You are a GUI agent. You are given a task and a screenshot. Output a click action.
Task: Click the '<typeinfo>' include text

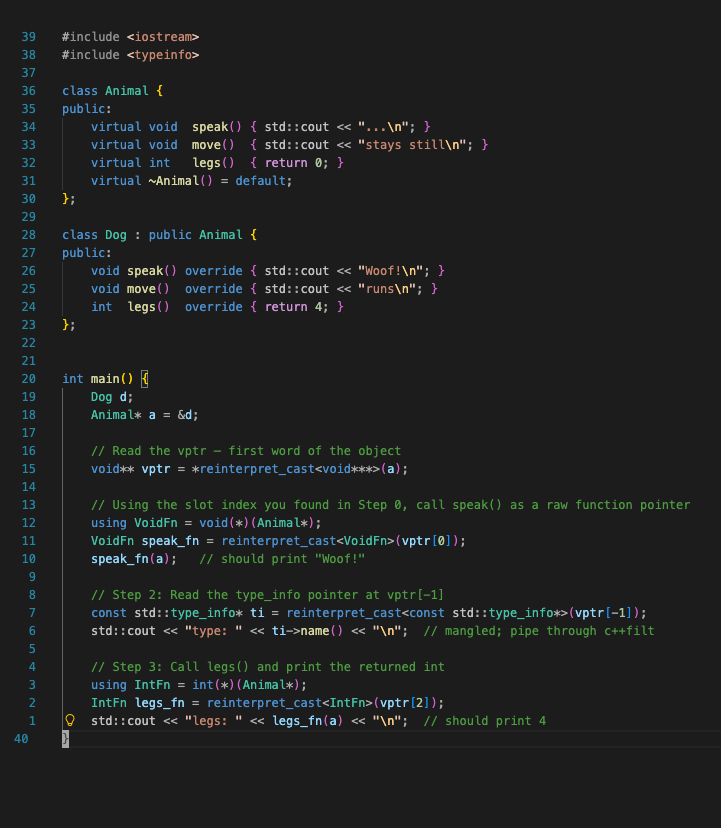[163, 55]
